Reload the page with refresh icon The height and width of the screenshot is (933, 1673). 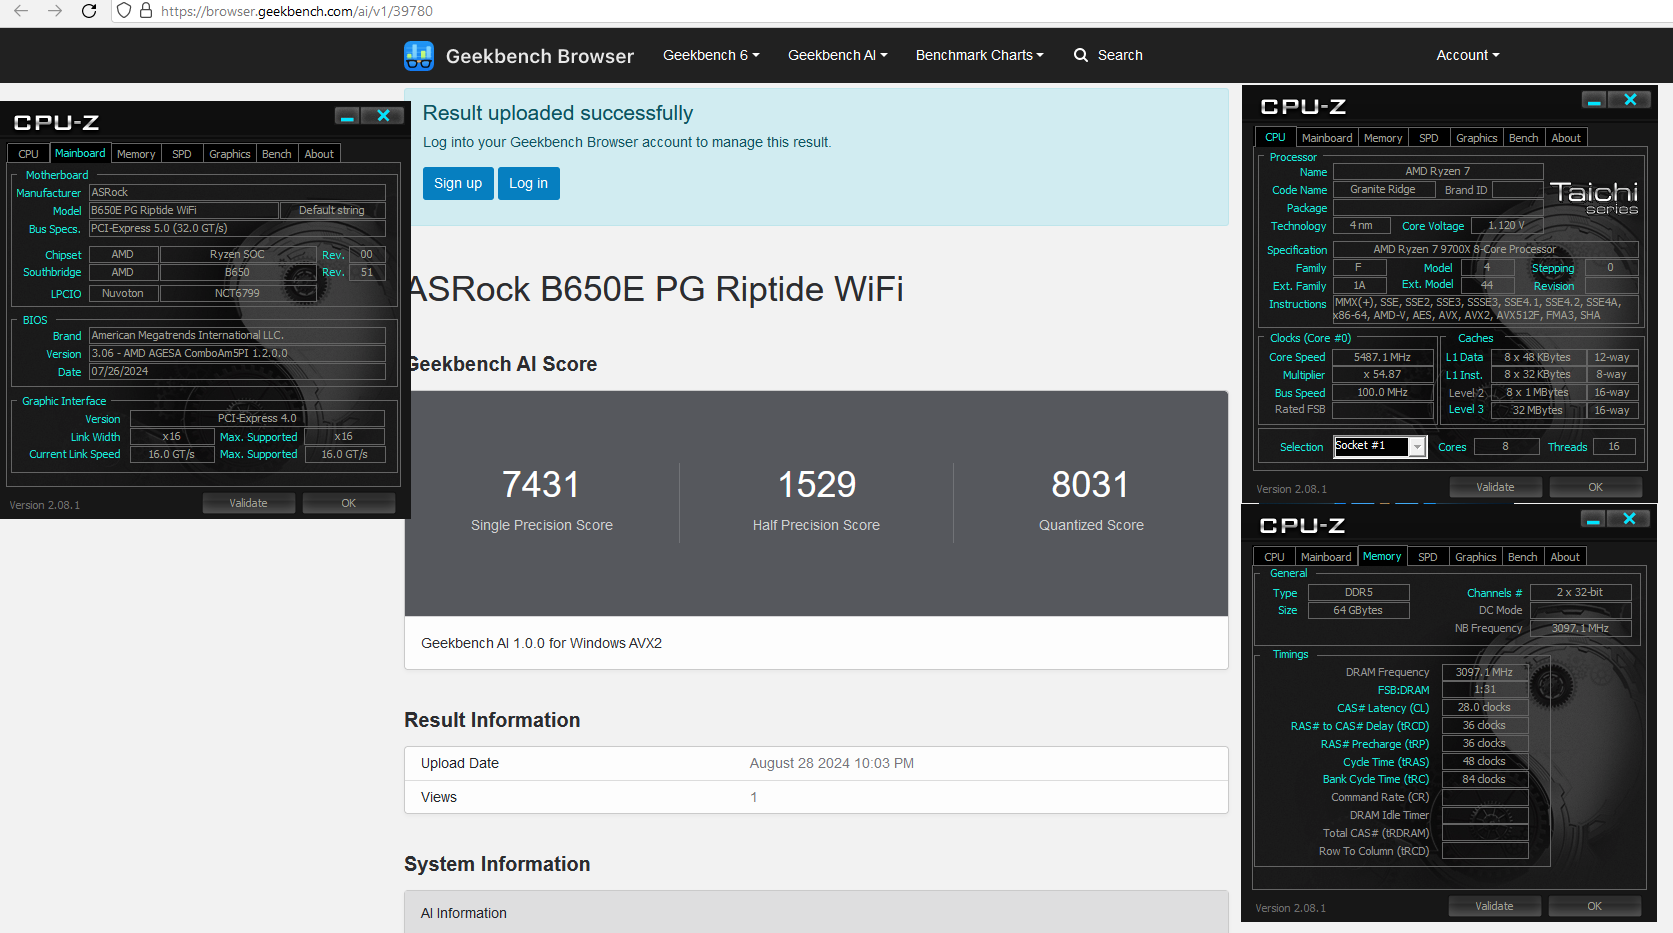pyautogui.click(x=89, y=11)
